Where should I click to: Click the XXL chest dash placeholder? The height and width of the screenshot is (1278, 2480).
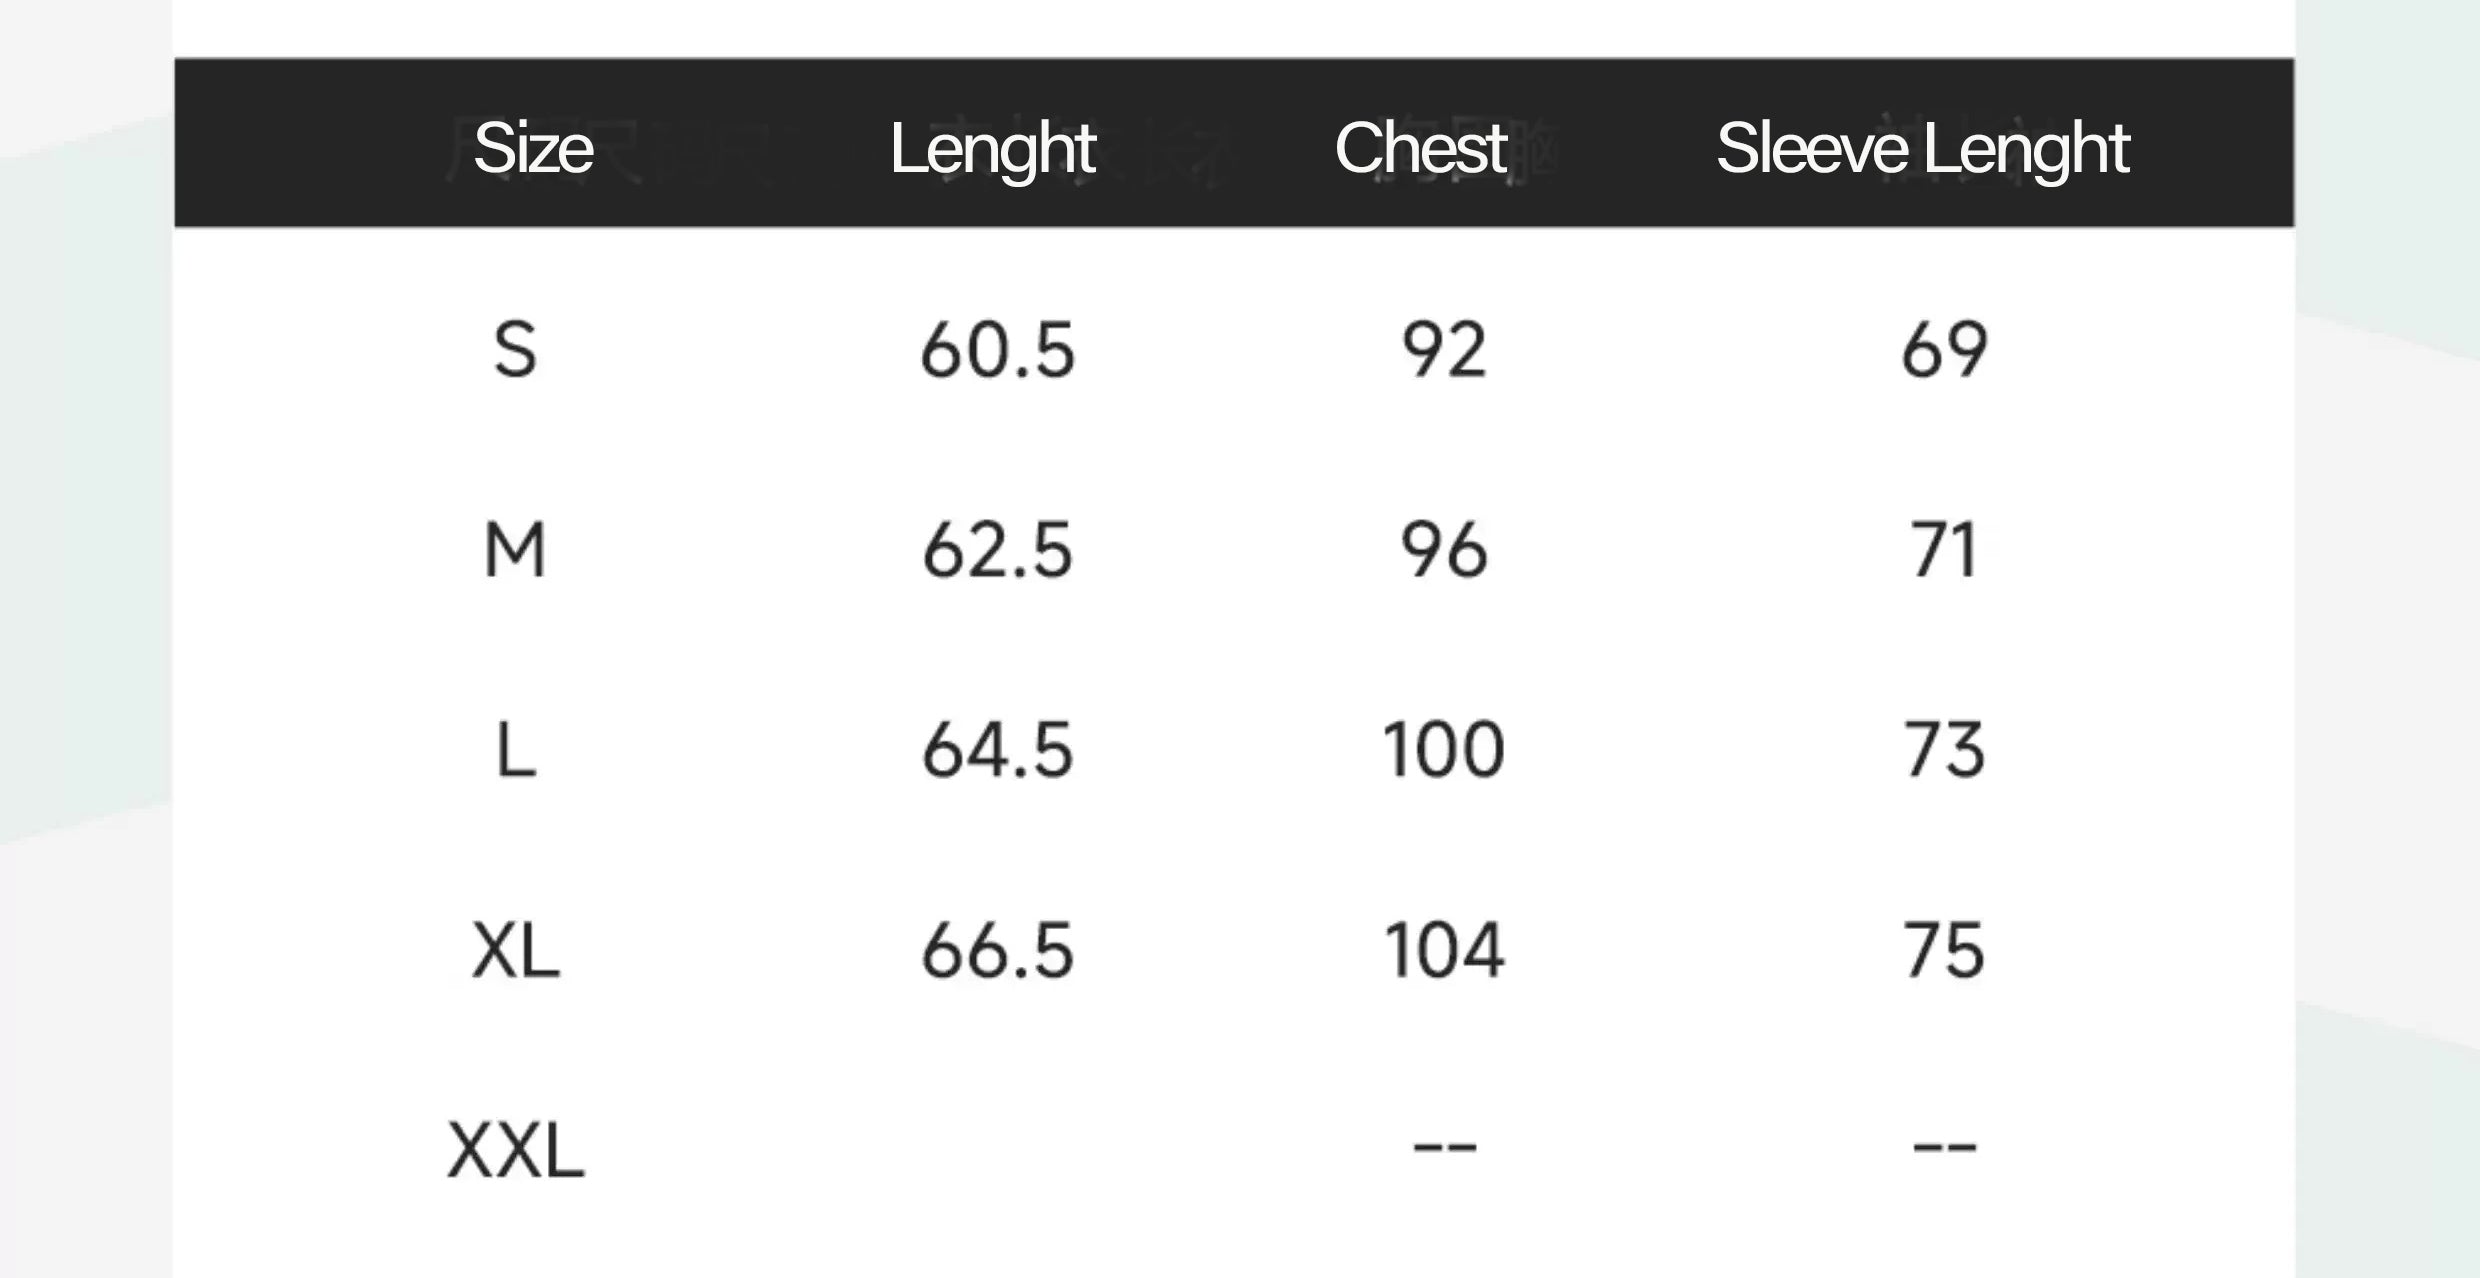(x=1444, y=1147)
